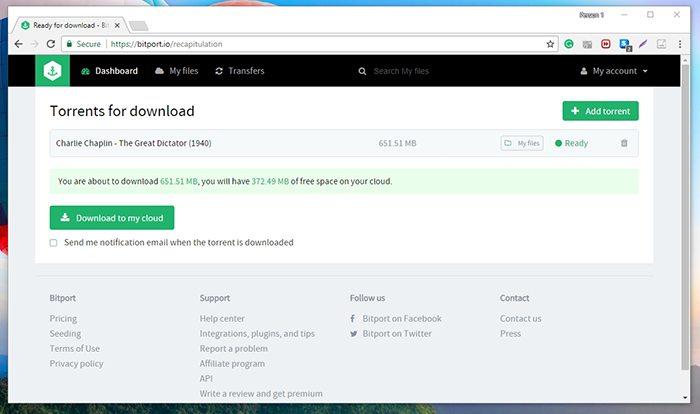The image size is (700, 414).
Task: Click the Facebook icon in footer
Action: (x=353, y=318)
